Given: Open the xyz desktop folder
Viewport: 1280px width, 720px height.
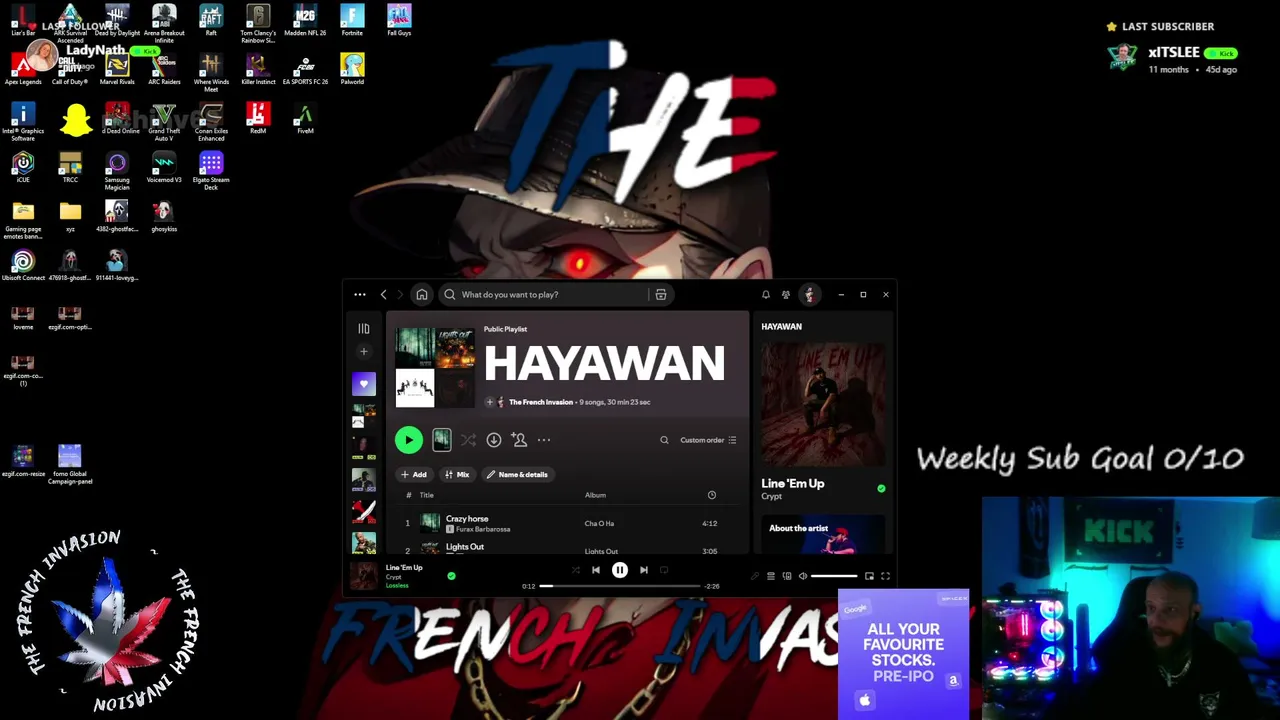Looking at the screenshot, I should point(70,216).
